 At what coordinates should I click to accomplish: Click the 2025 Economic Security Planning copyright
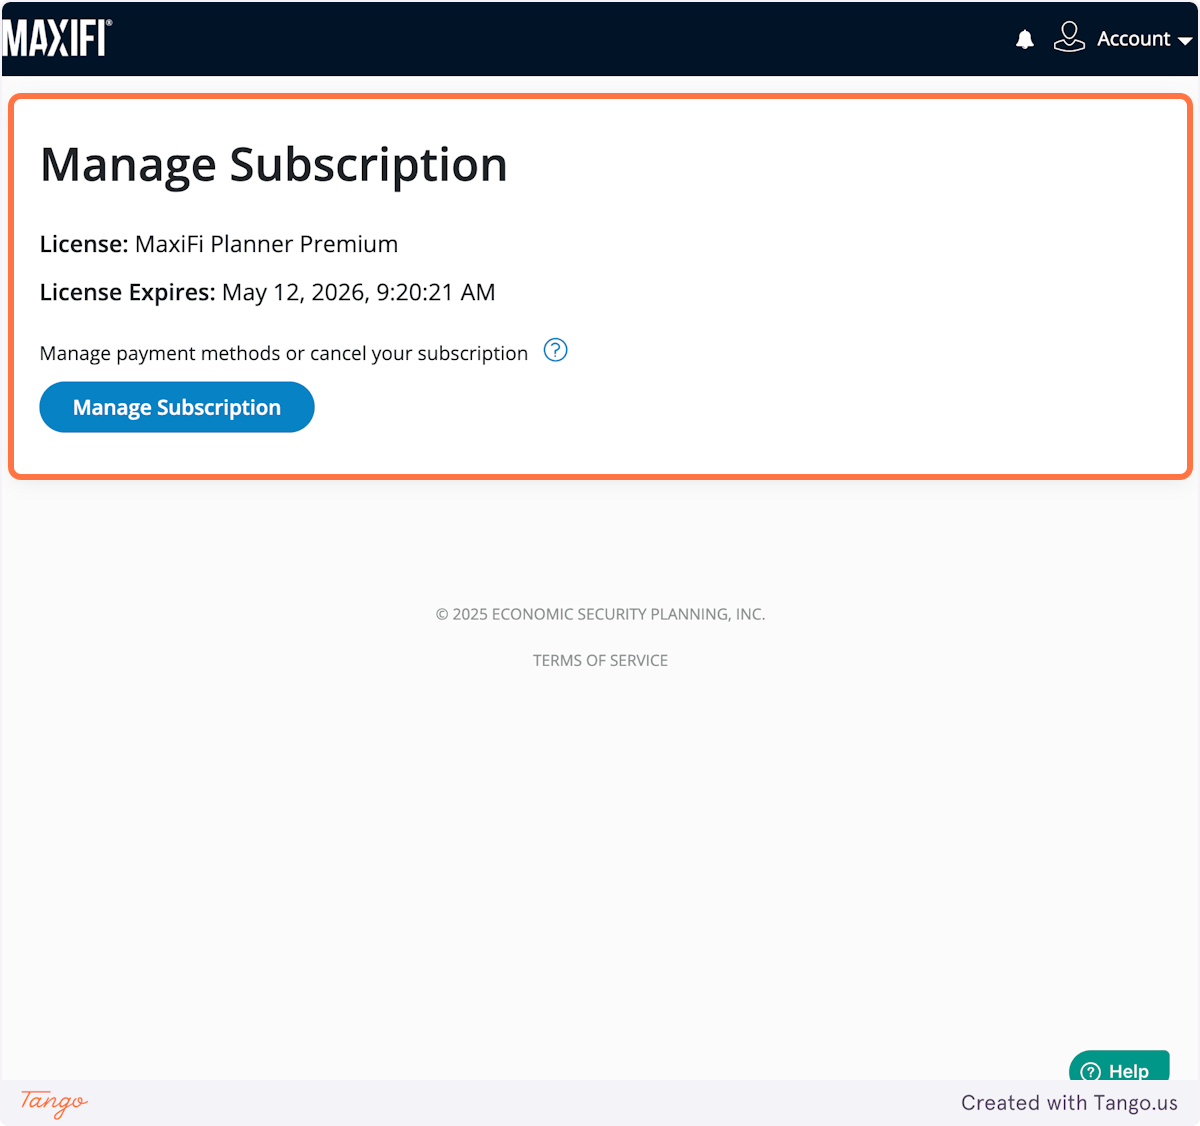pos(600,614)
